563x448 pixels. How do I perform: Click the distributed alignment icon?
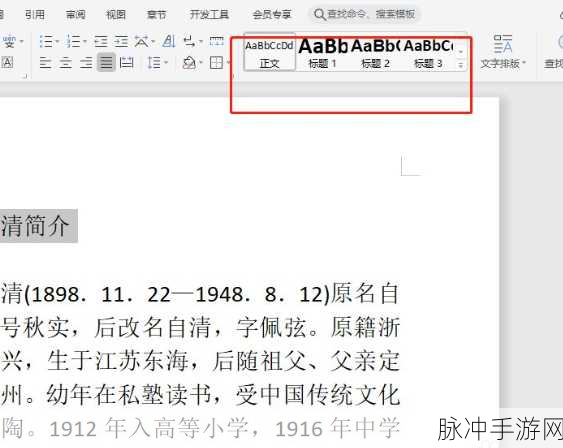pos(126,63)
